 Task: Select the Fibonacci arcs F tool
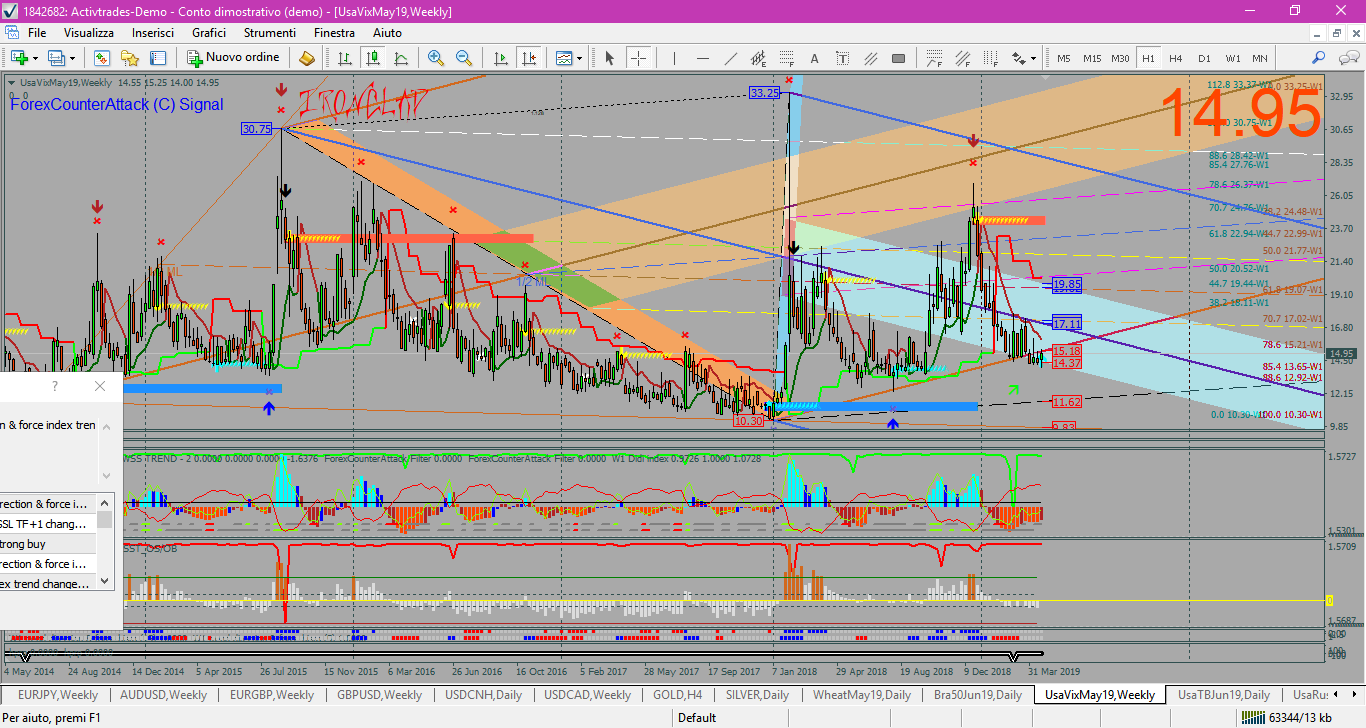point(934,58)
